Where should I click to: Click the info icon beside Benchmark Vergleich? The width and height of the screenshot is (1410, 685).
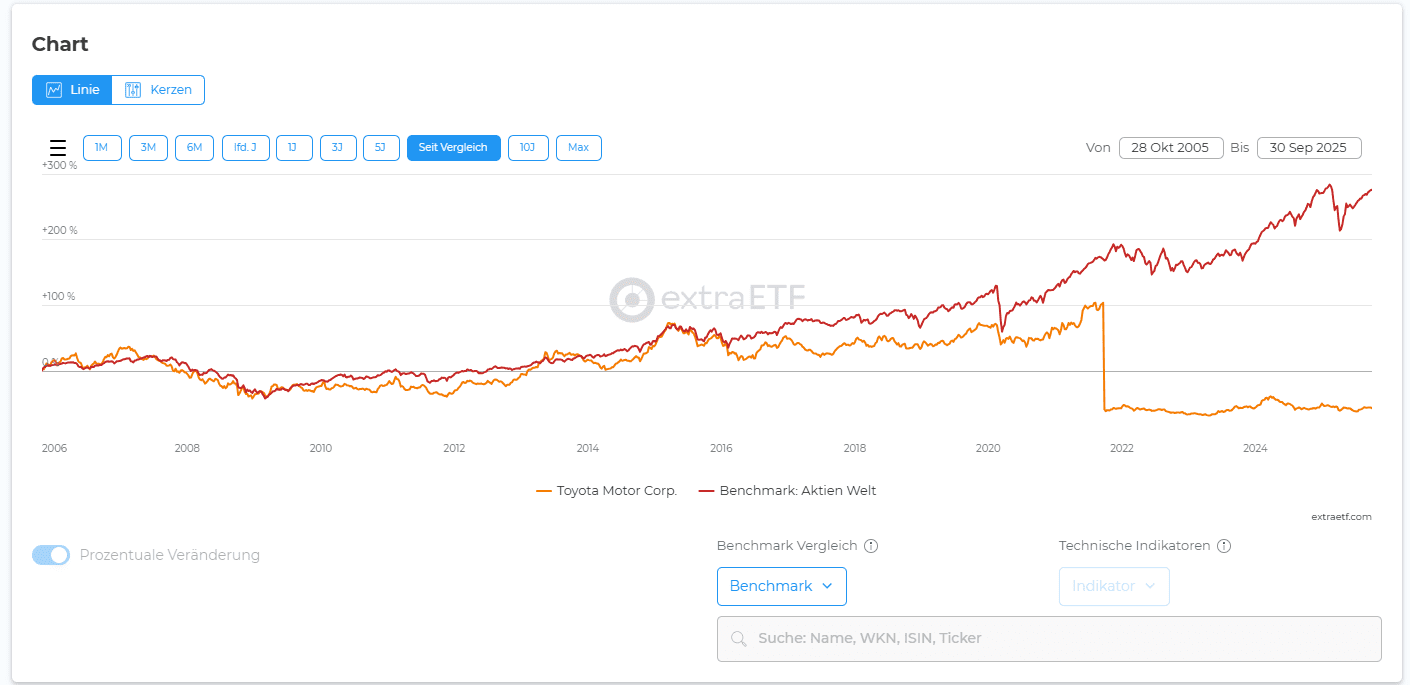point(871,546)
